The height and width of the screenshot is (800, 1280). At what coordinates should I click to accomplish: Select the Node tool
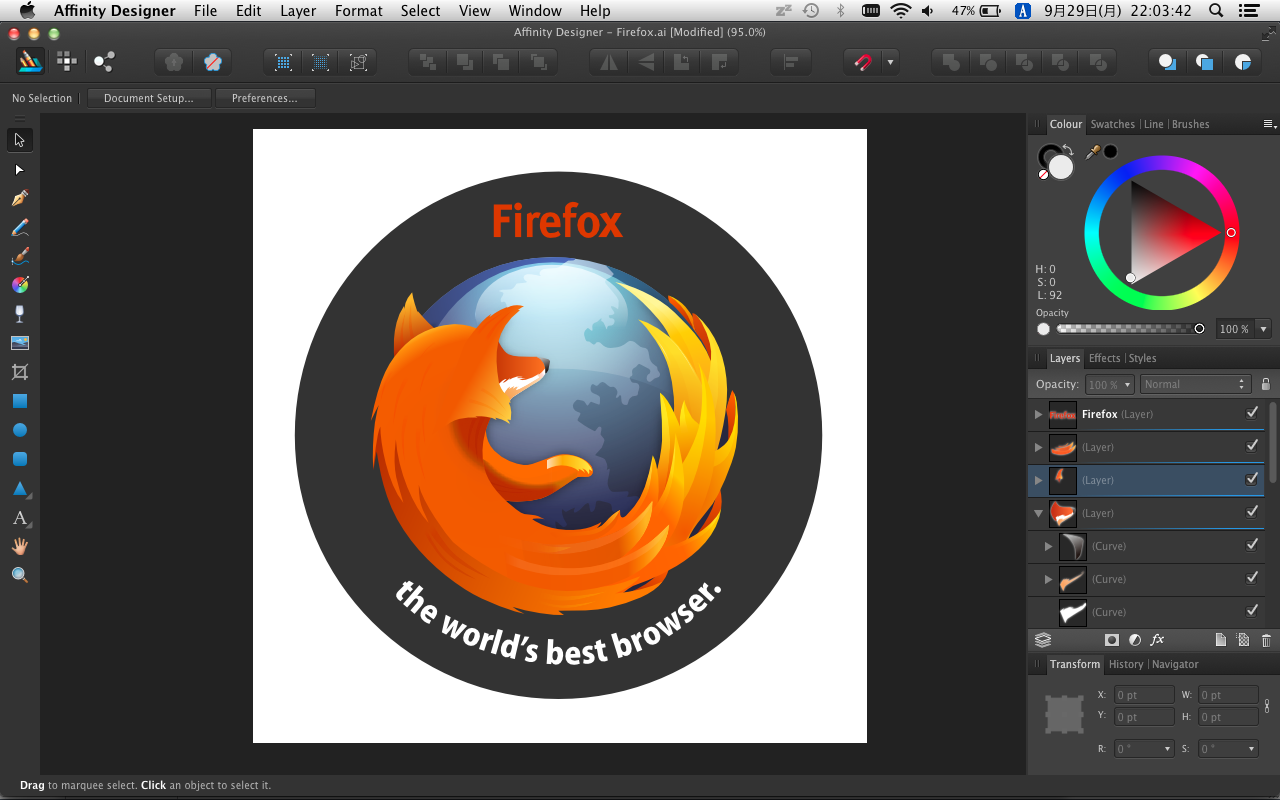click(x=19, y=170)
